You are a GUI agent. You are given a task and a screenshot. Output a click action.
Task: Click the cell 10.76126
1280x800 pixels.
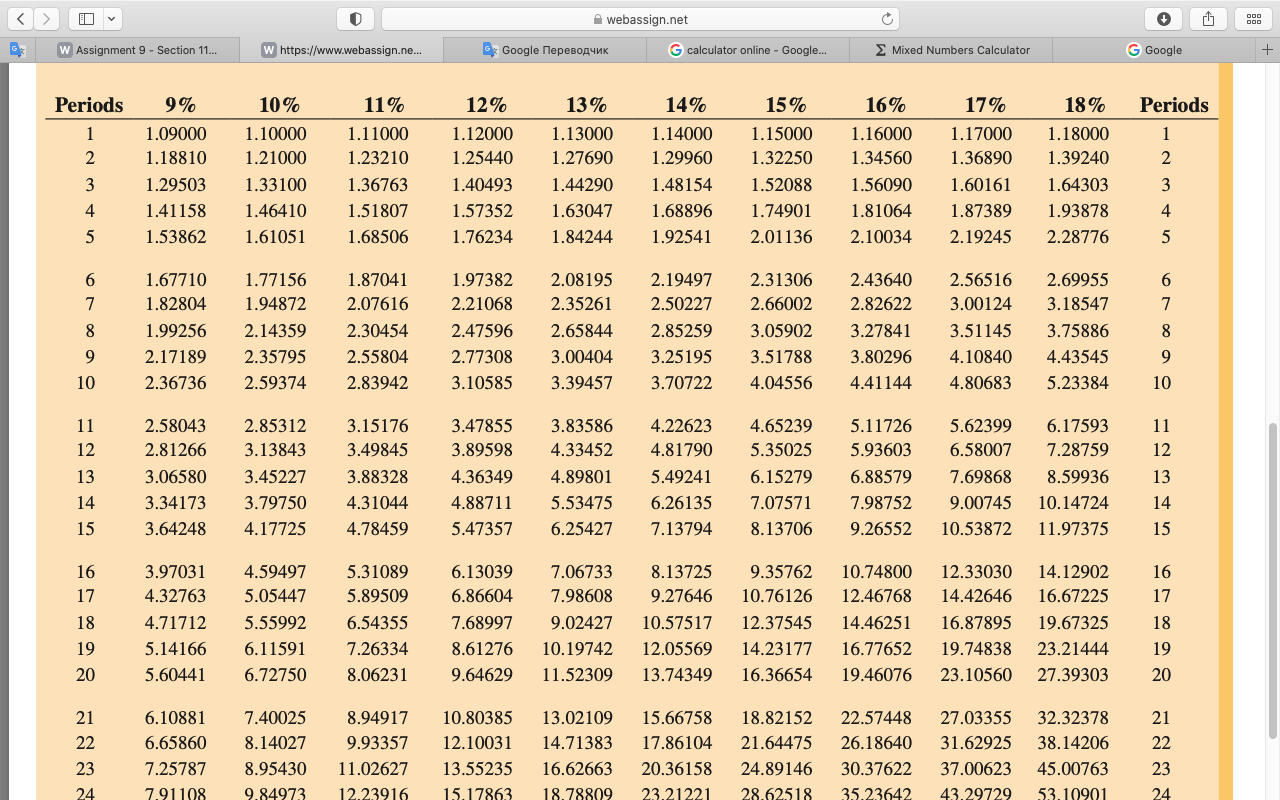(777, 596)
